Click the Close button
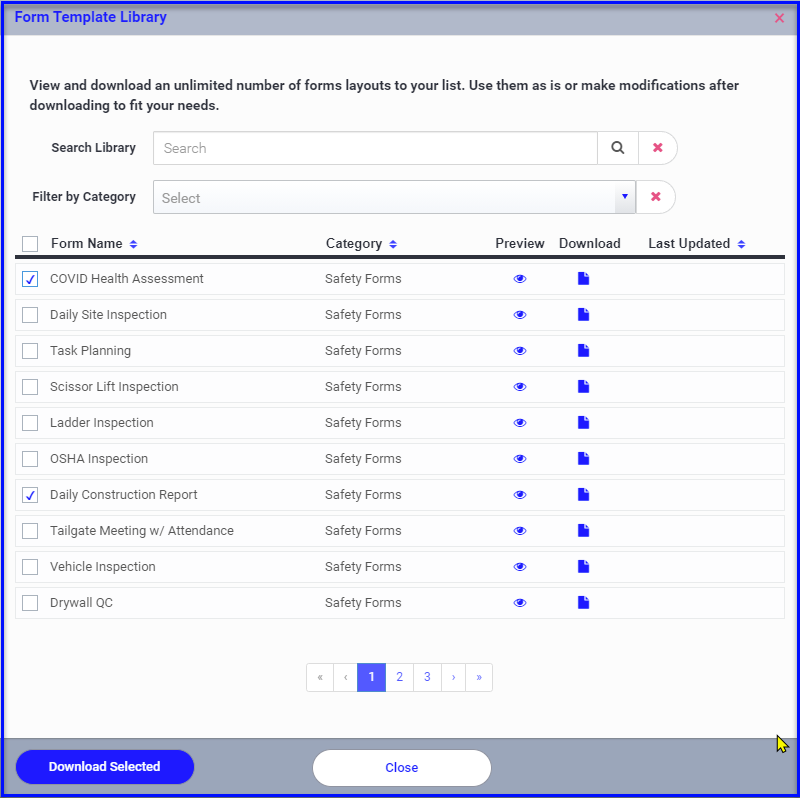The width and height of the screenshot is (800, 798). (x=402, y=767)
